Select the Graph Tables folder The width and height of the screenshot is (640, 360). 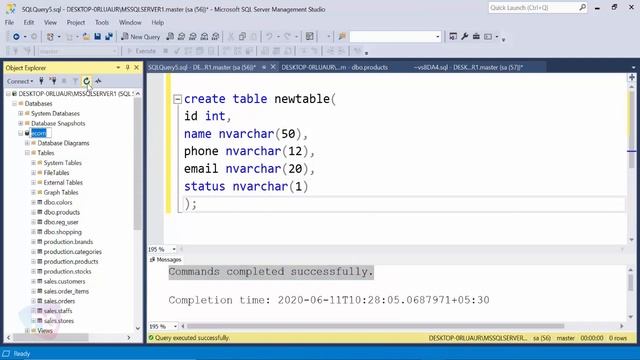point(60,192)
